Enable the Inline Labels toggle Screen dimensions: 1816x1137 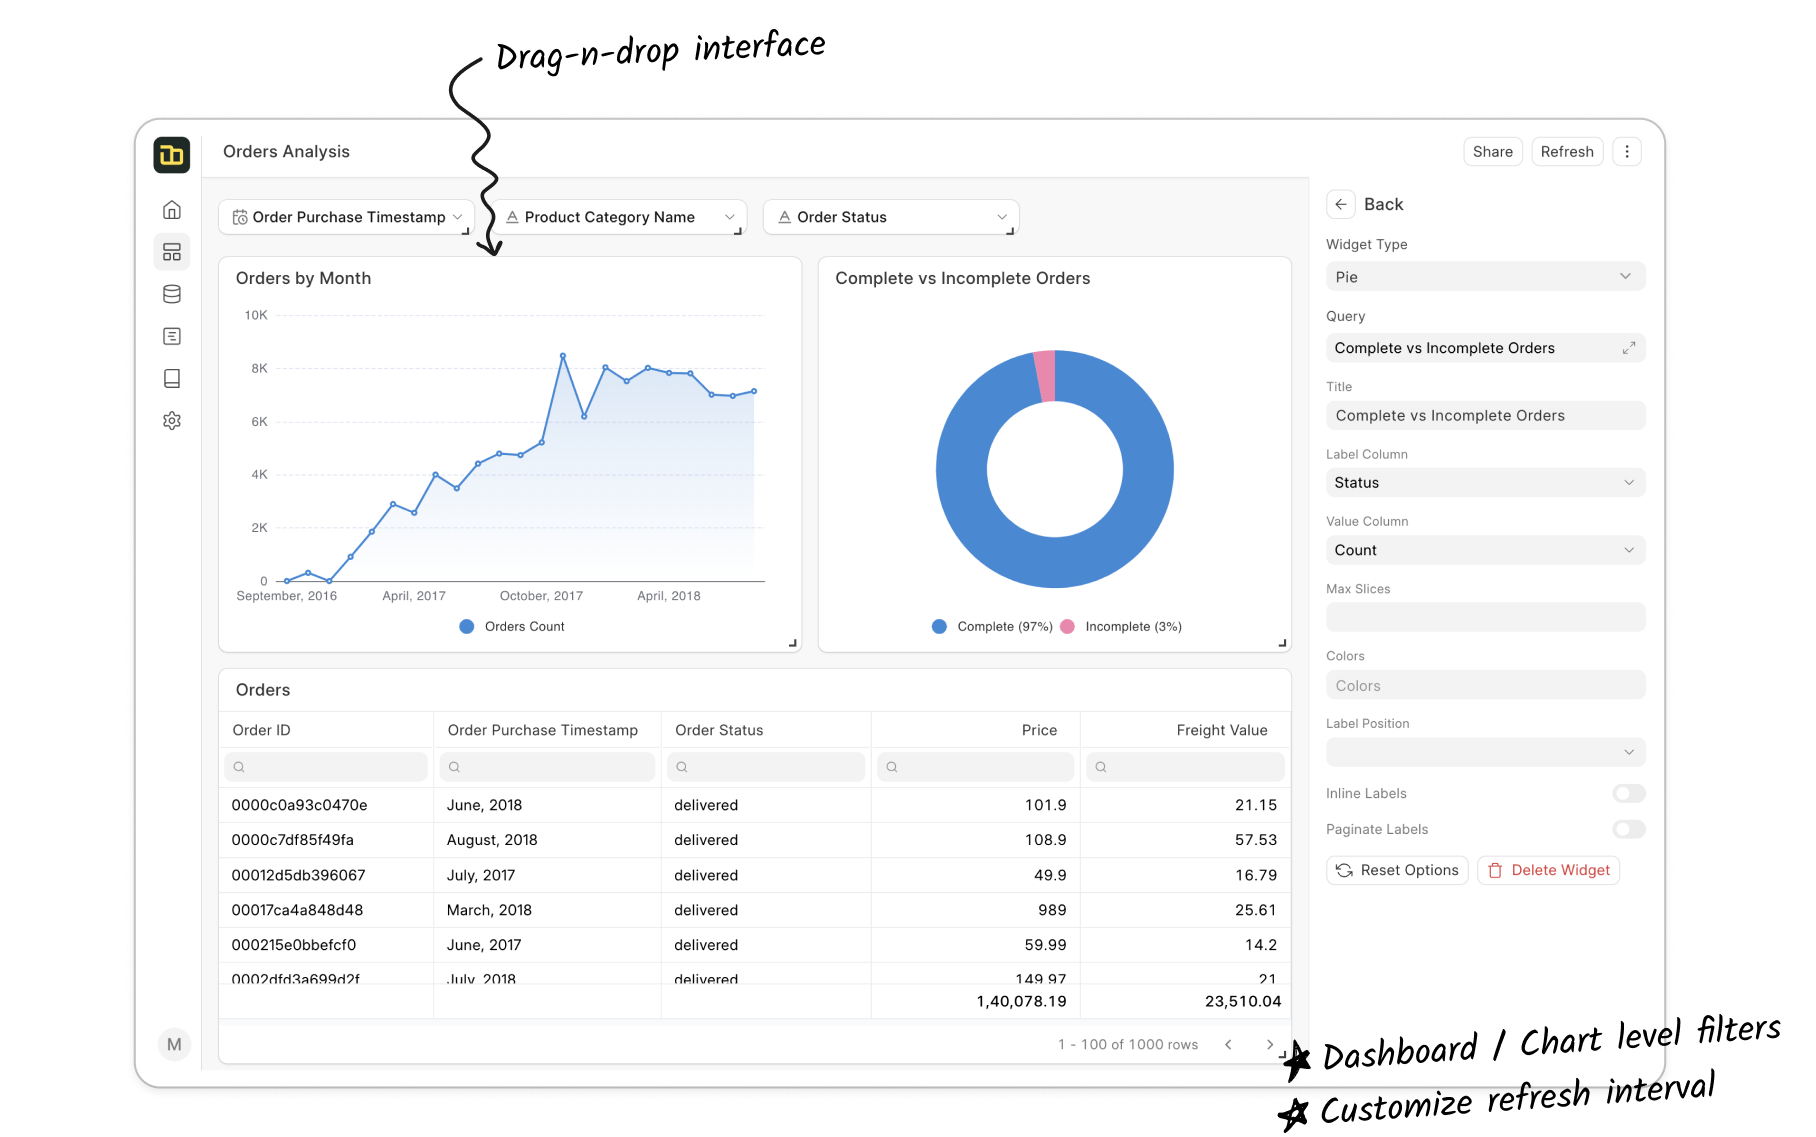tap(1628, 793)
